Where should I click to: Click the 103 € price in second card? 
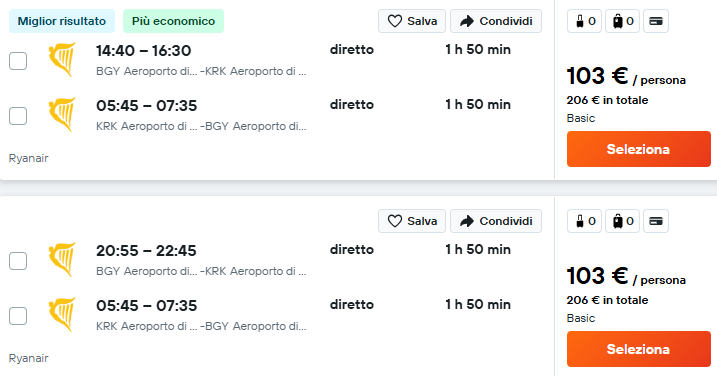[x=597, y=276]
